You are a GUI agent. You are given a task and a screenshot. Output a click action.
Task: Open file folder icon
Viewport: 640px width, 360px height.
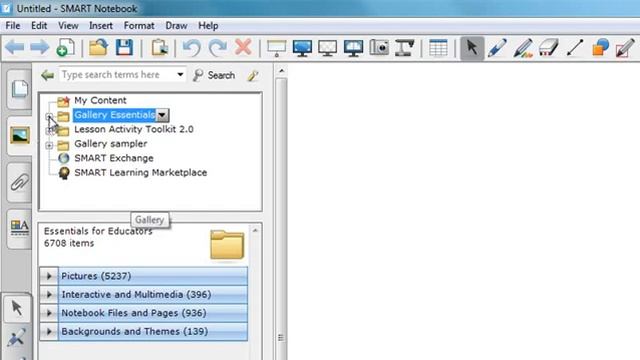point(98,47)
